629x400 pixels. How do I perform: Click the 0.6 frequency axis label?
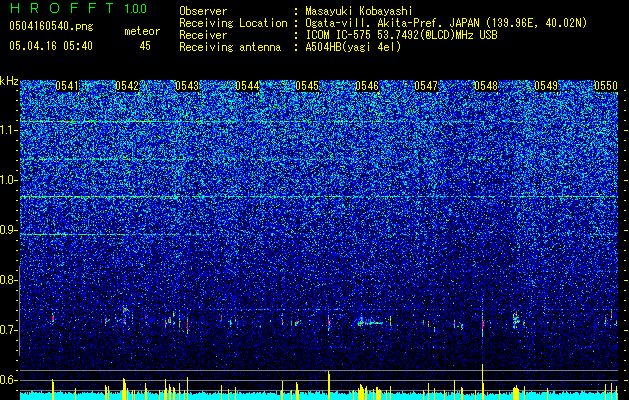9,380
